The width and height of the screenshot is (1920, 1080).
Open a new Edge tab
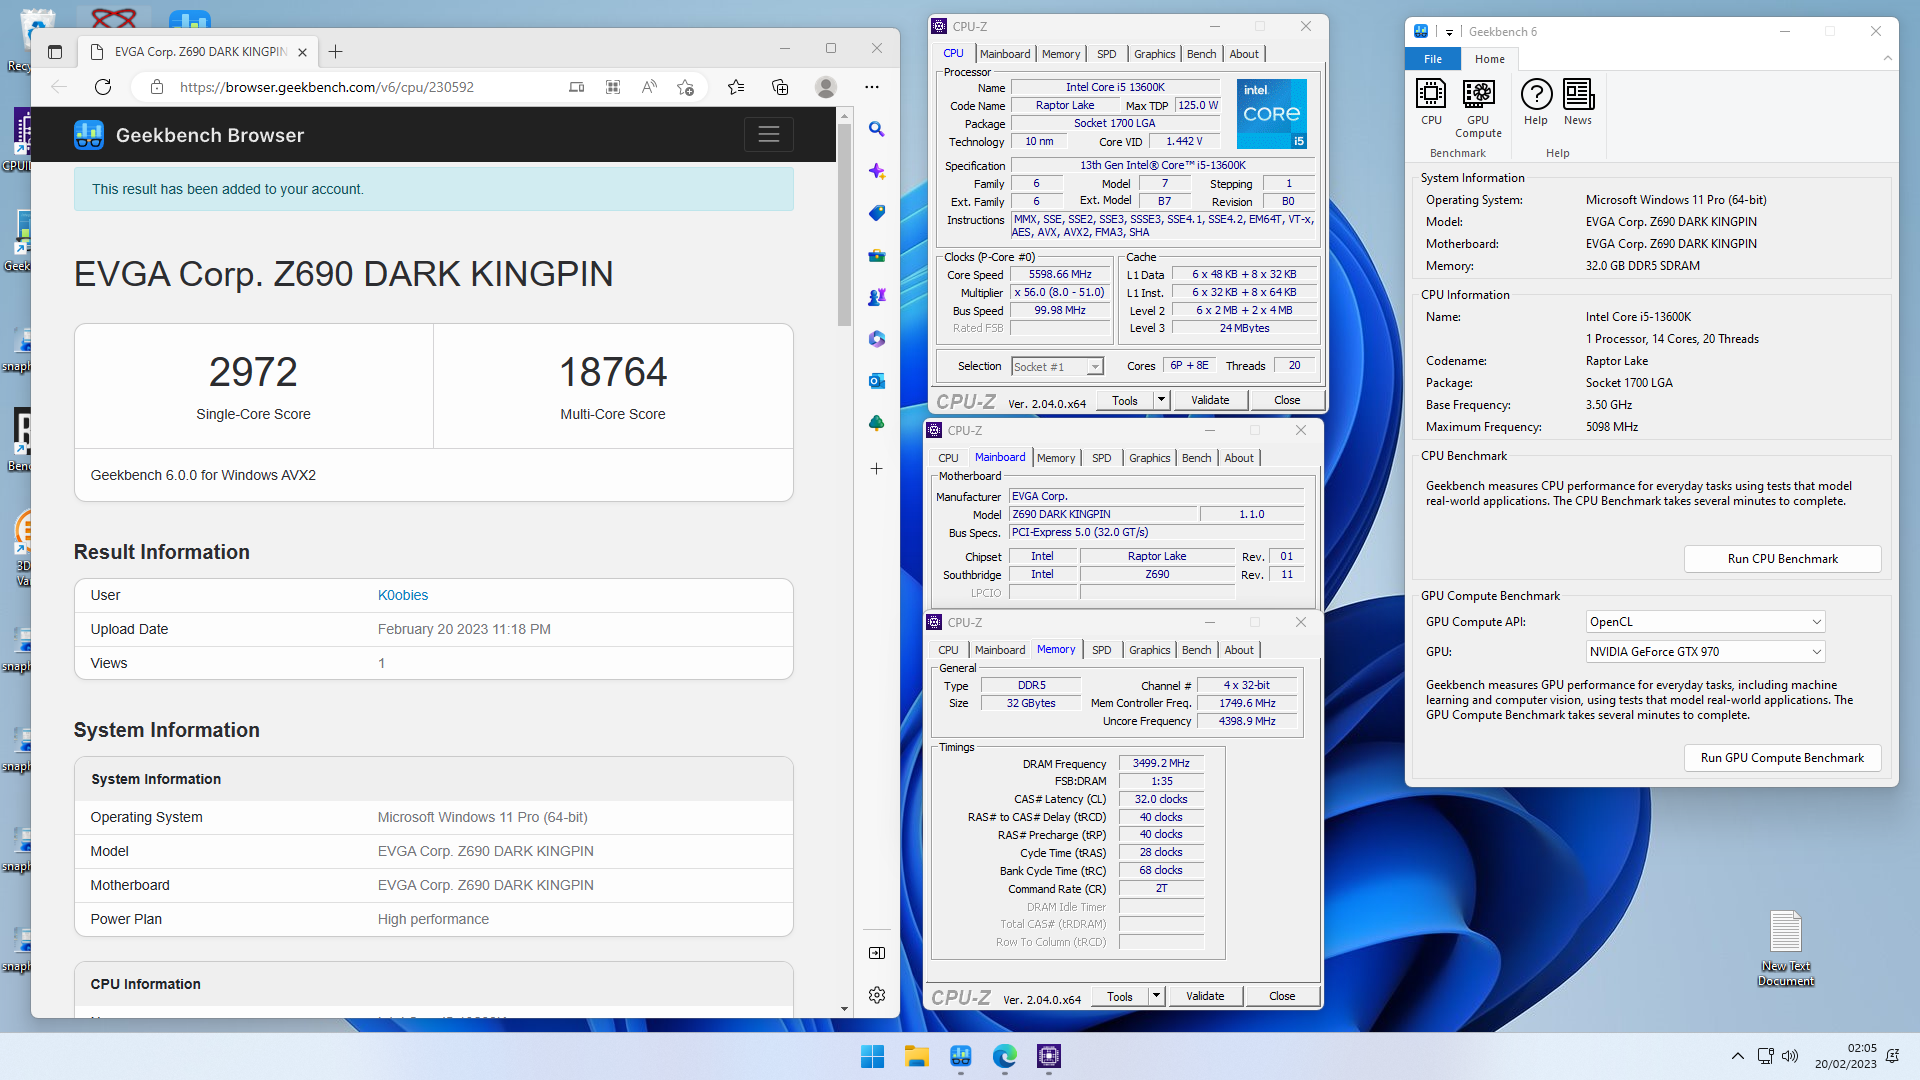(336, 51)
